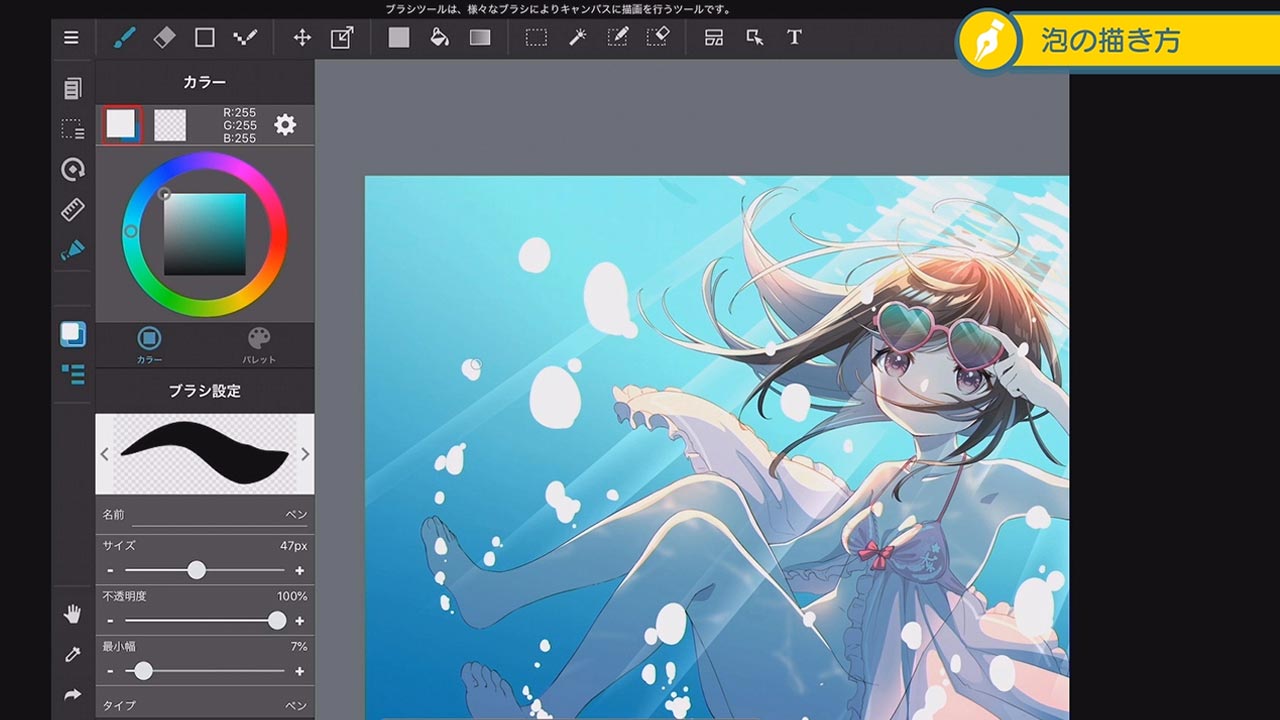The width and height of the screenshot is (1280, 720).
Task: Click the highlighted brush icon in the sidebar
Action: click(x=73, y=250)
